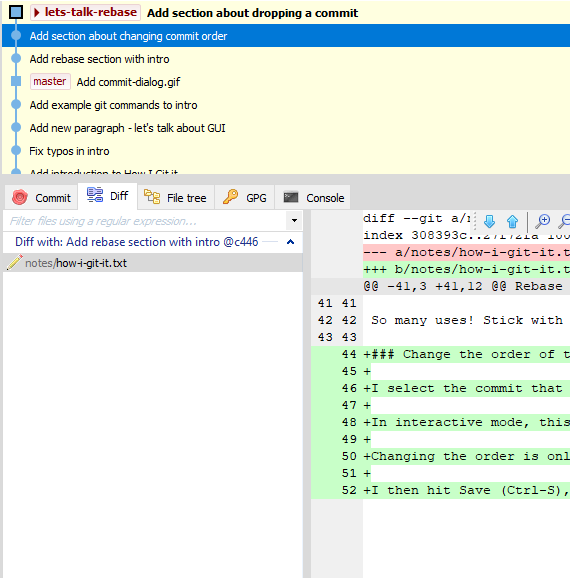Click the red Commit tab icon

point(20,197)
